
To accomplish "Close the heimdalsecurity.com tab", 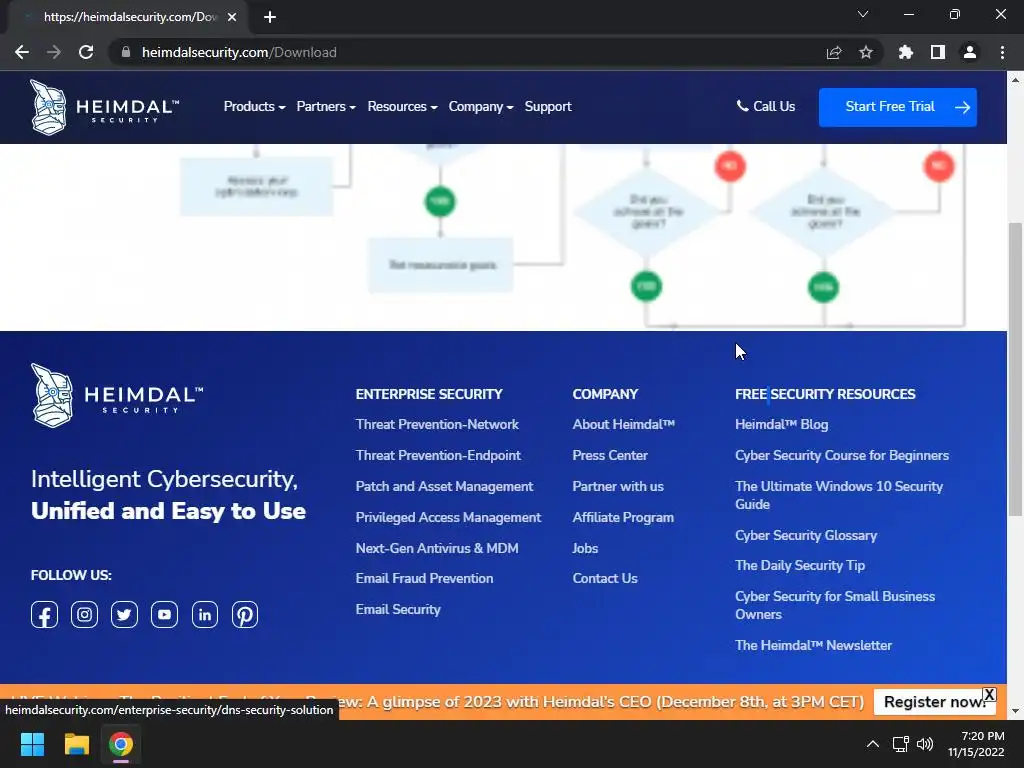I will [x=232, y=17].
